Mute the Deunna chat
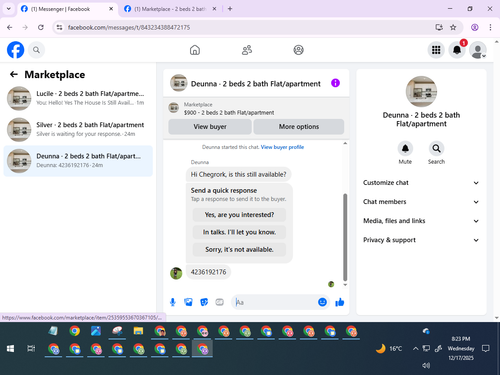500x375 pixels. pos(405,148)
